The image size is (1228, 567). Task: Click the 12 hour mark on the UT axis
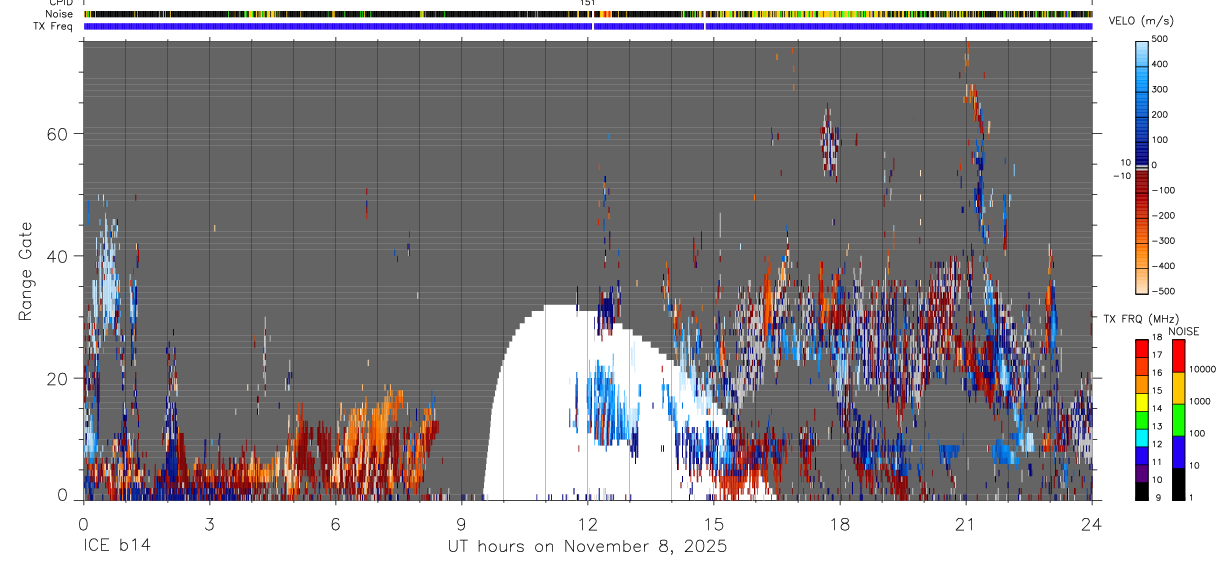tap(587, 524)
